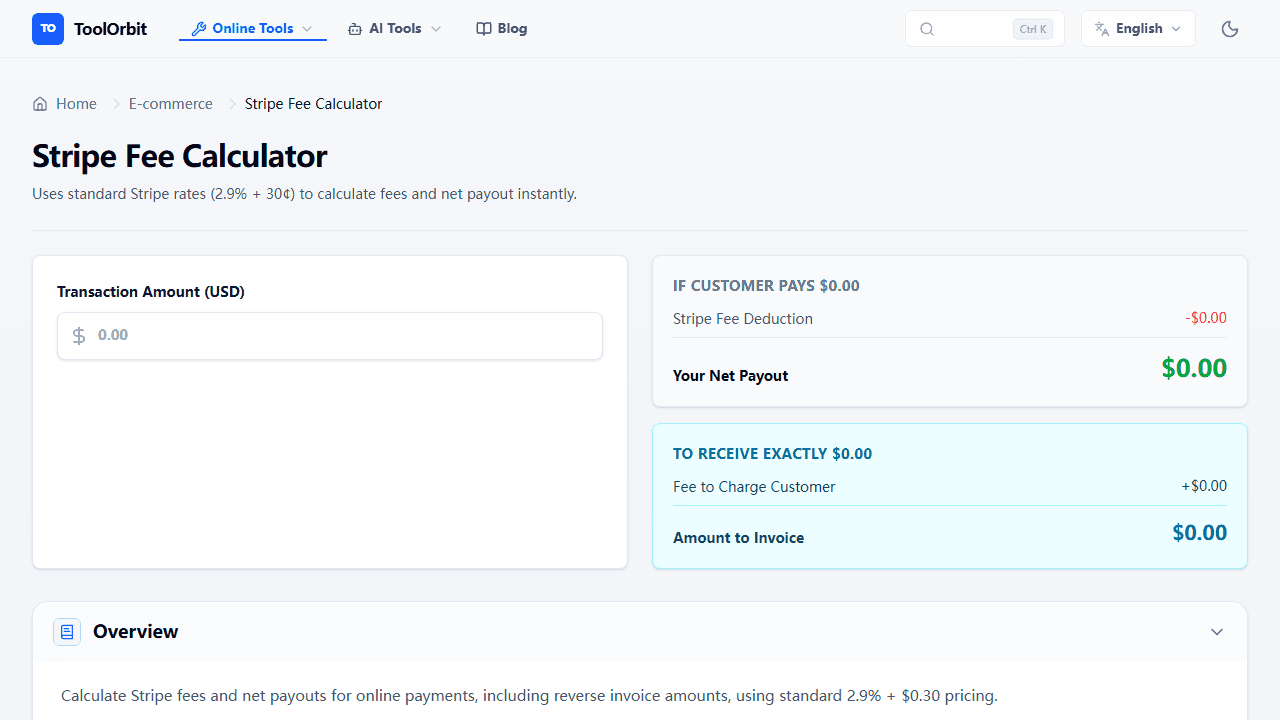Click the red Stripe Fee Deduction -$0.00
Viewport: 1280px width, 720px height.
click(1206, 318)
